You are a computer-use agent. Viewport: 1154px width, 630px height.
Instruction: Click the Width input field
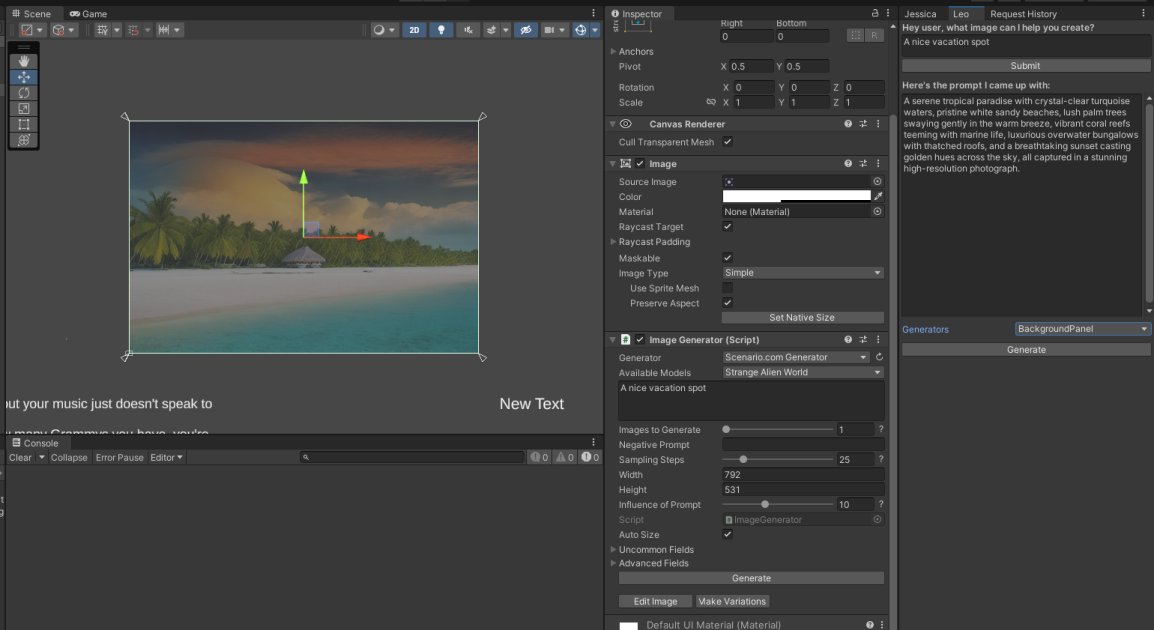[x=802, y=475]
